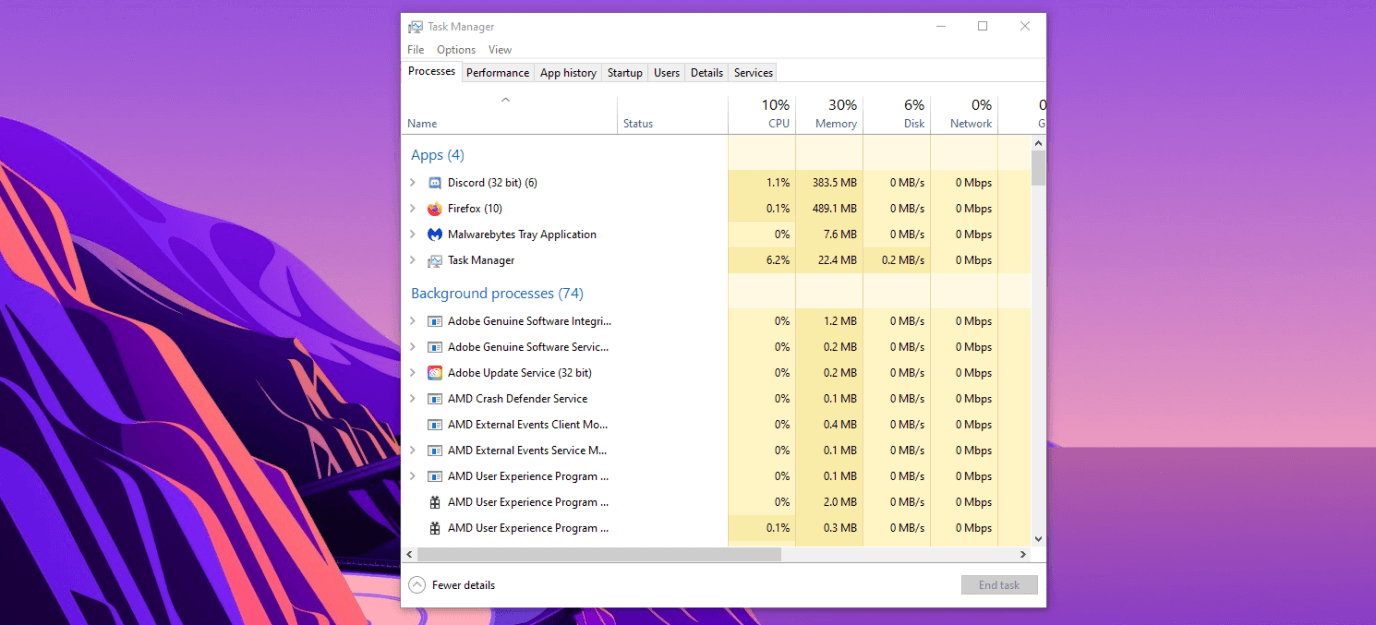Switch to the Performance tab
This screenshot has height=625, width=1376.
(497, 72)
